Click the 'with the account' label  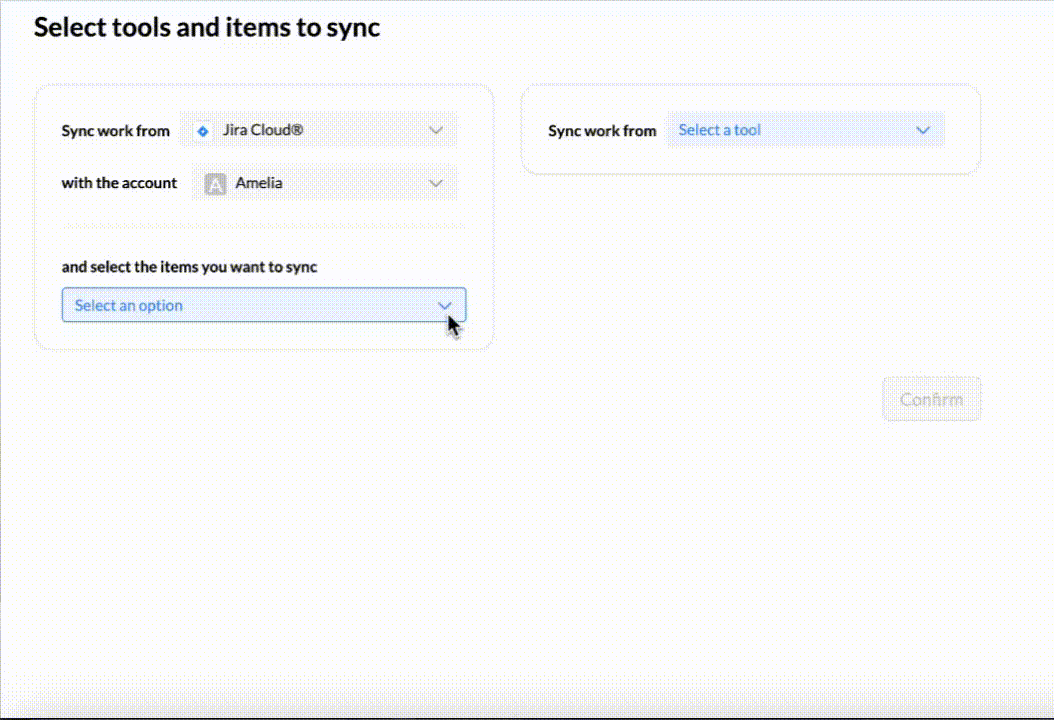tap(119, 183)
